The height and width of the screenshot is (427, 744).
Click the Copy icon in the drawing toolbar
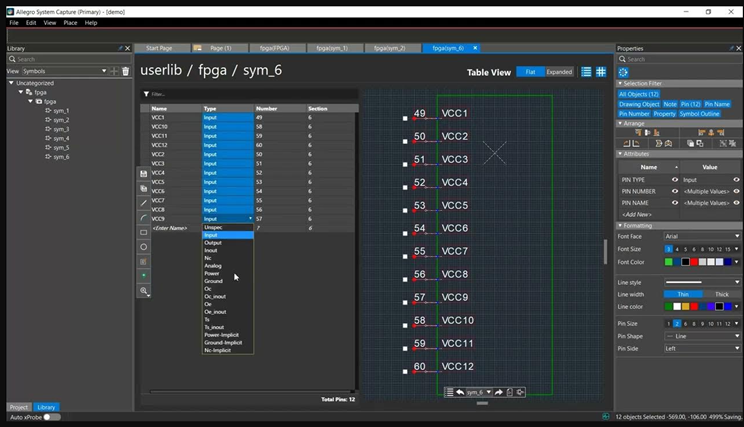point(144,188)
